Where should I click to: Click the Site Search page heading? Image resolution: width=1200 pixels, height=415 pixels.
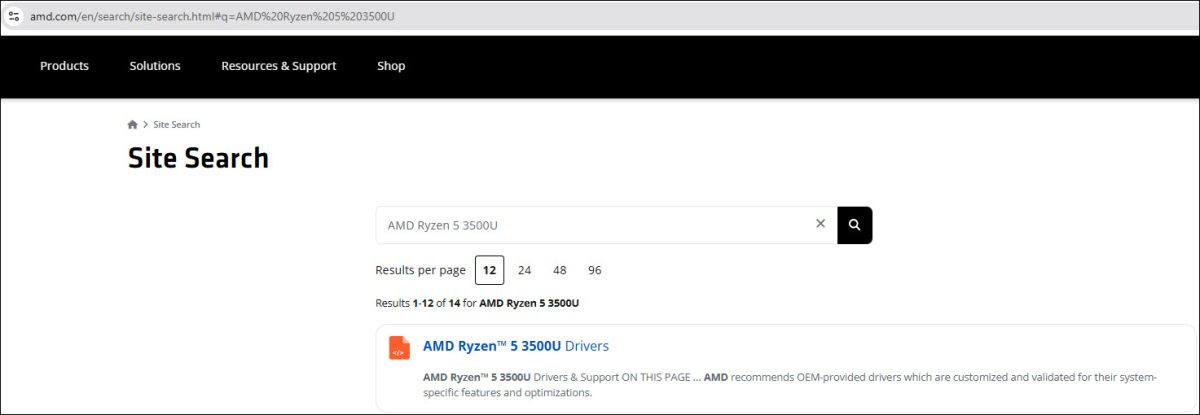coord(198,158)
